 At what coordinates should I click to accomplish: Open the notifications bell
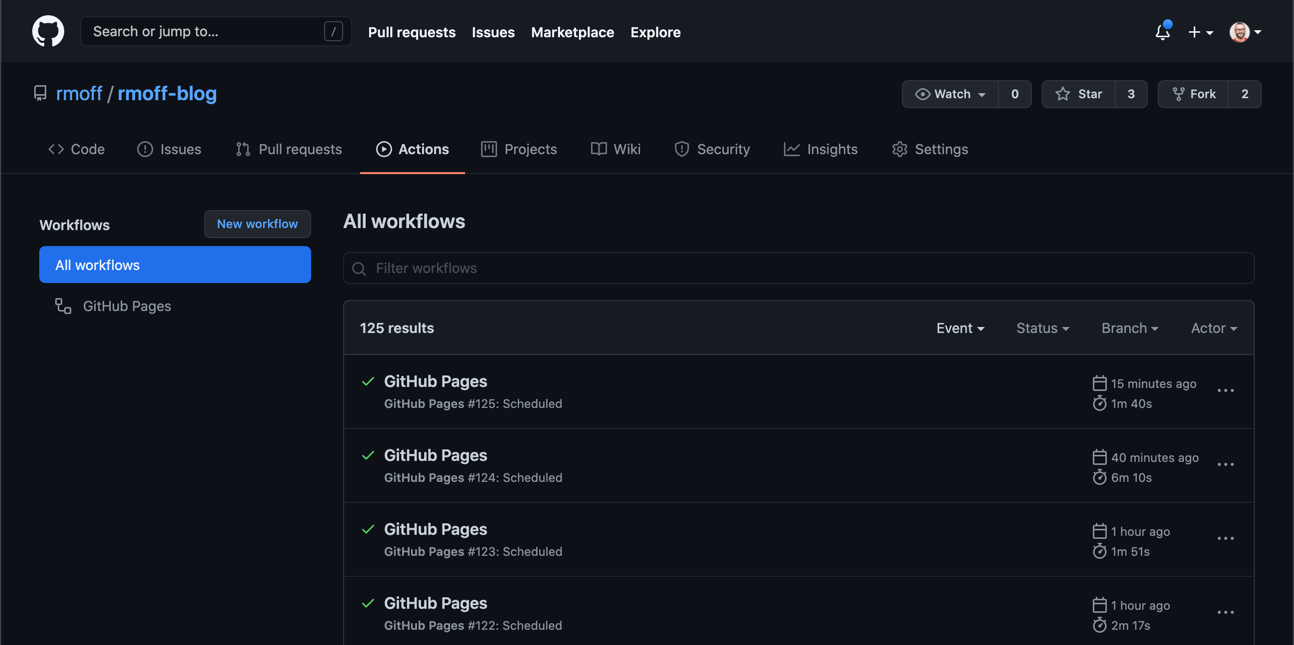point(1162,32)
